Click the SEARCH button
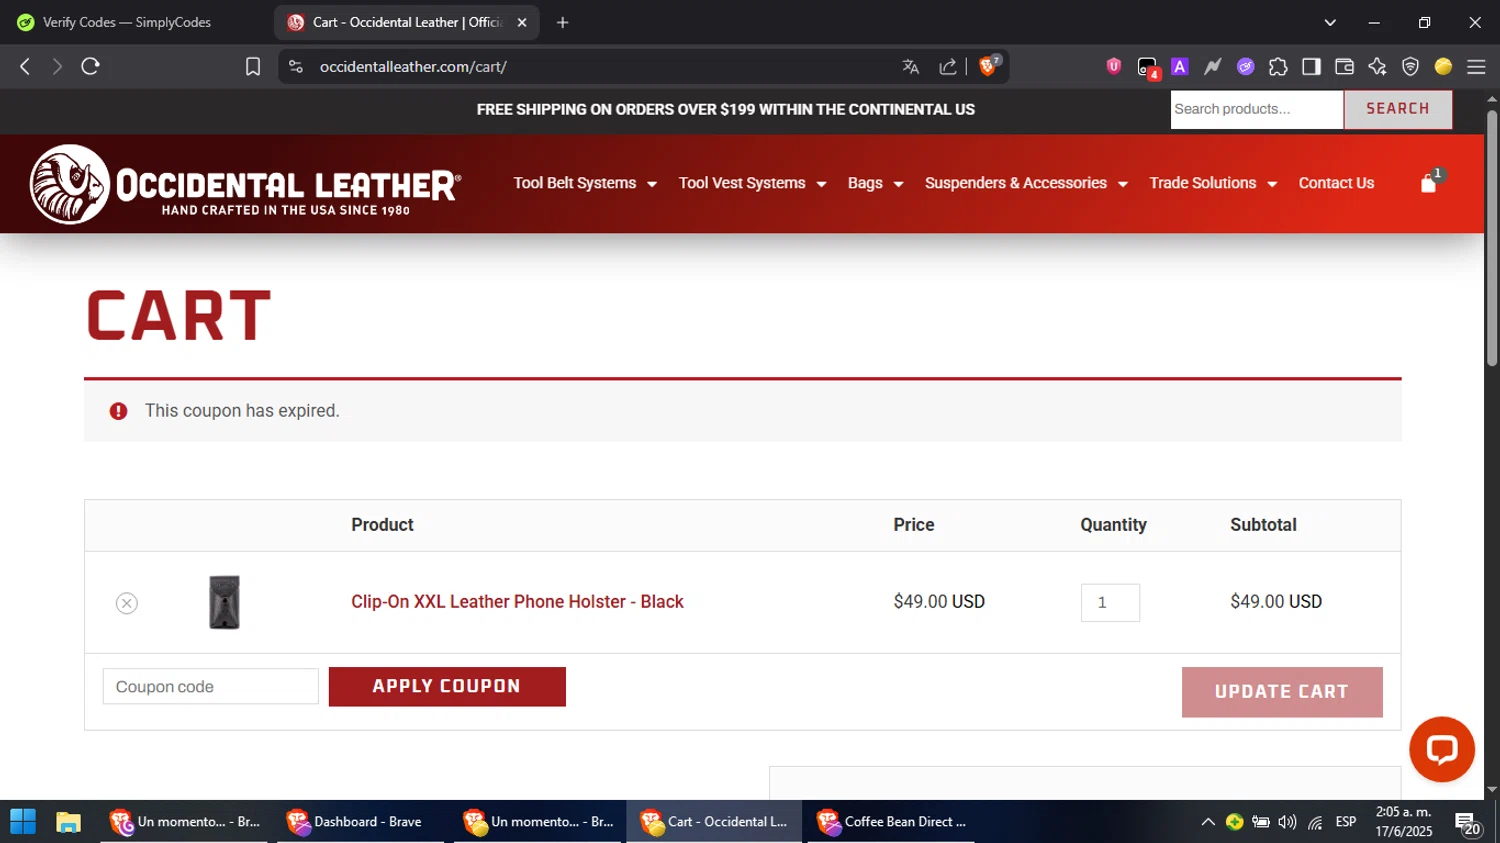The height and width of the screenshot is (843, 1500). coord(1398,109)
